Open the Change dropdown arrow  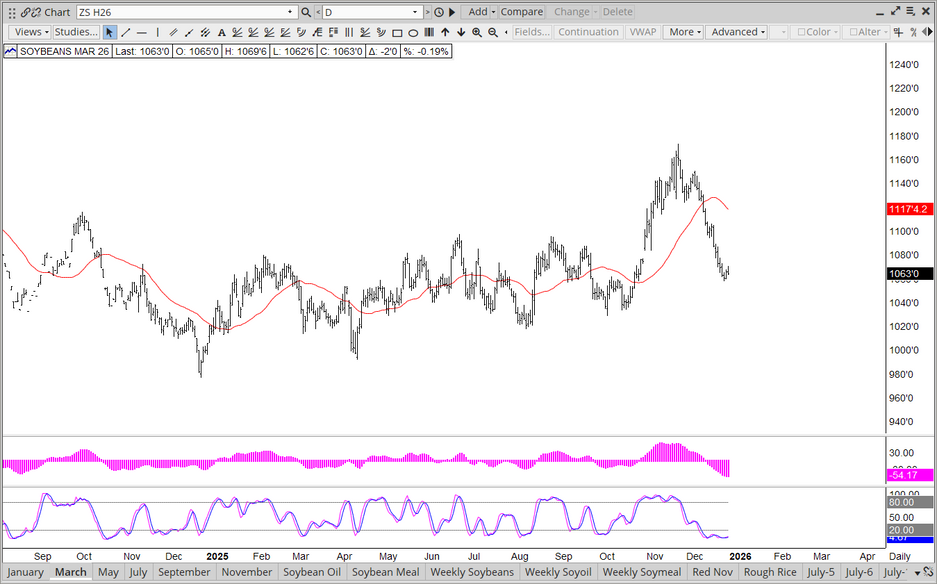coord(596,12)
